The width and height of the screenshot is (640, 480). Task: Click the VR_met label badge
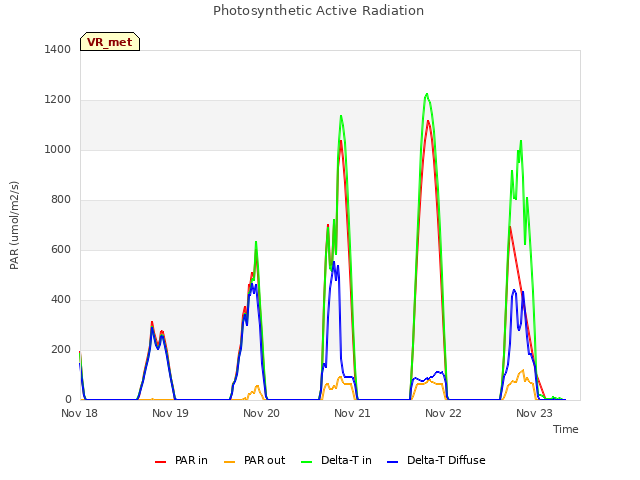click(110, 42)
